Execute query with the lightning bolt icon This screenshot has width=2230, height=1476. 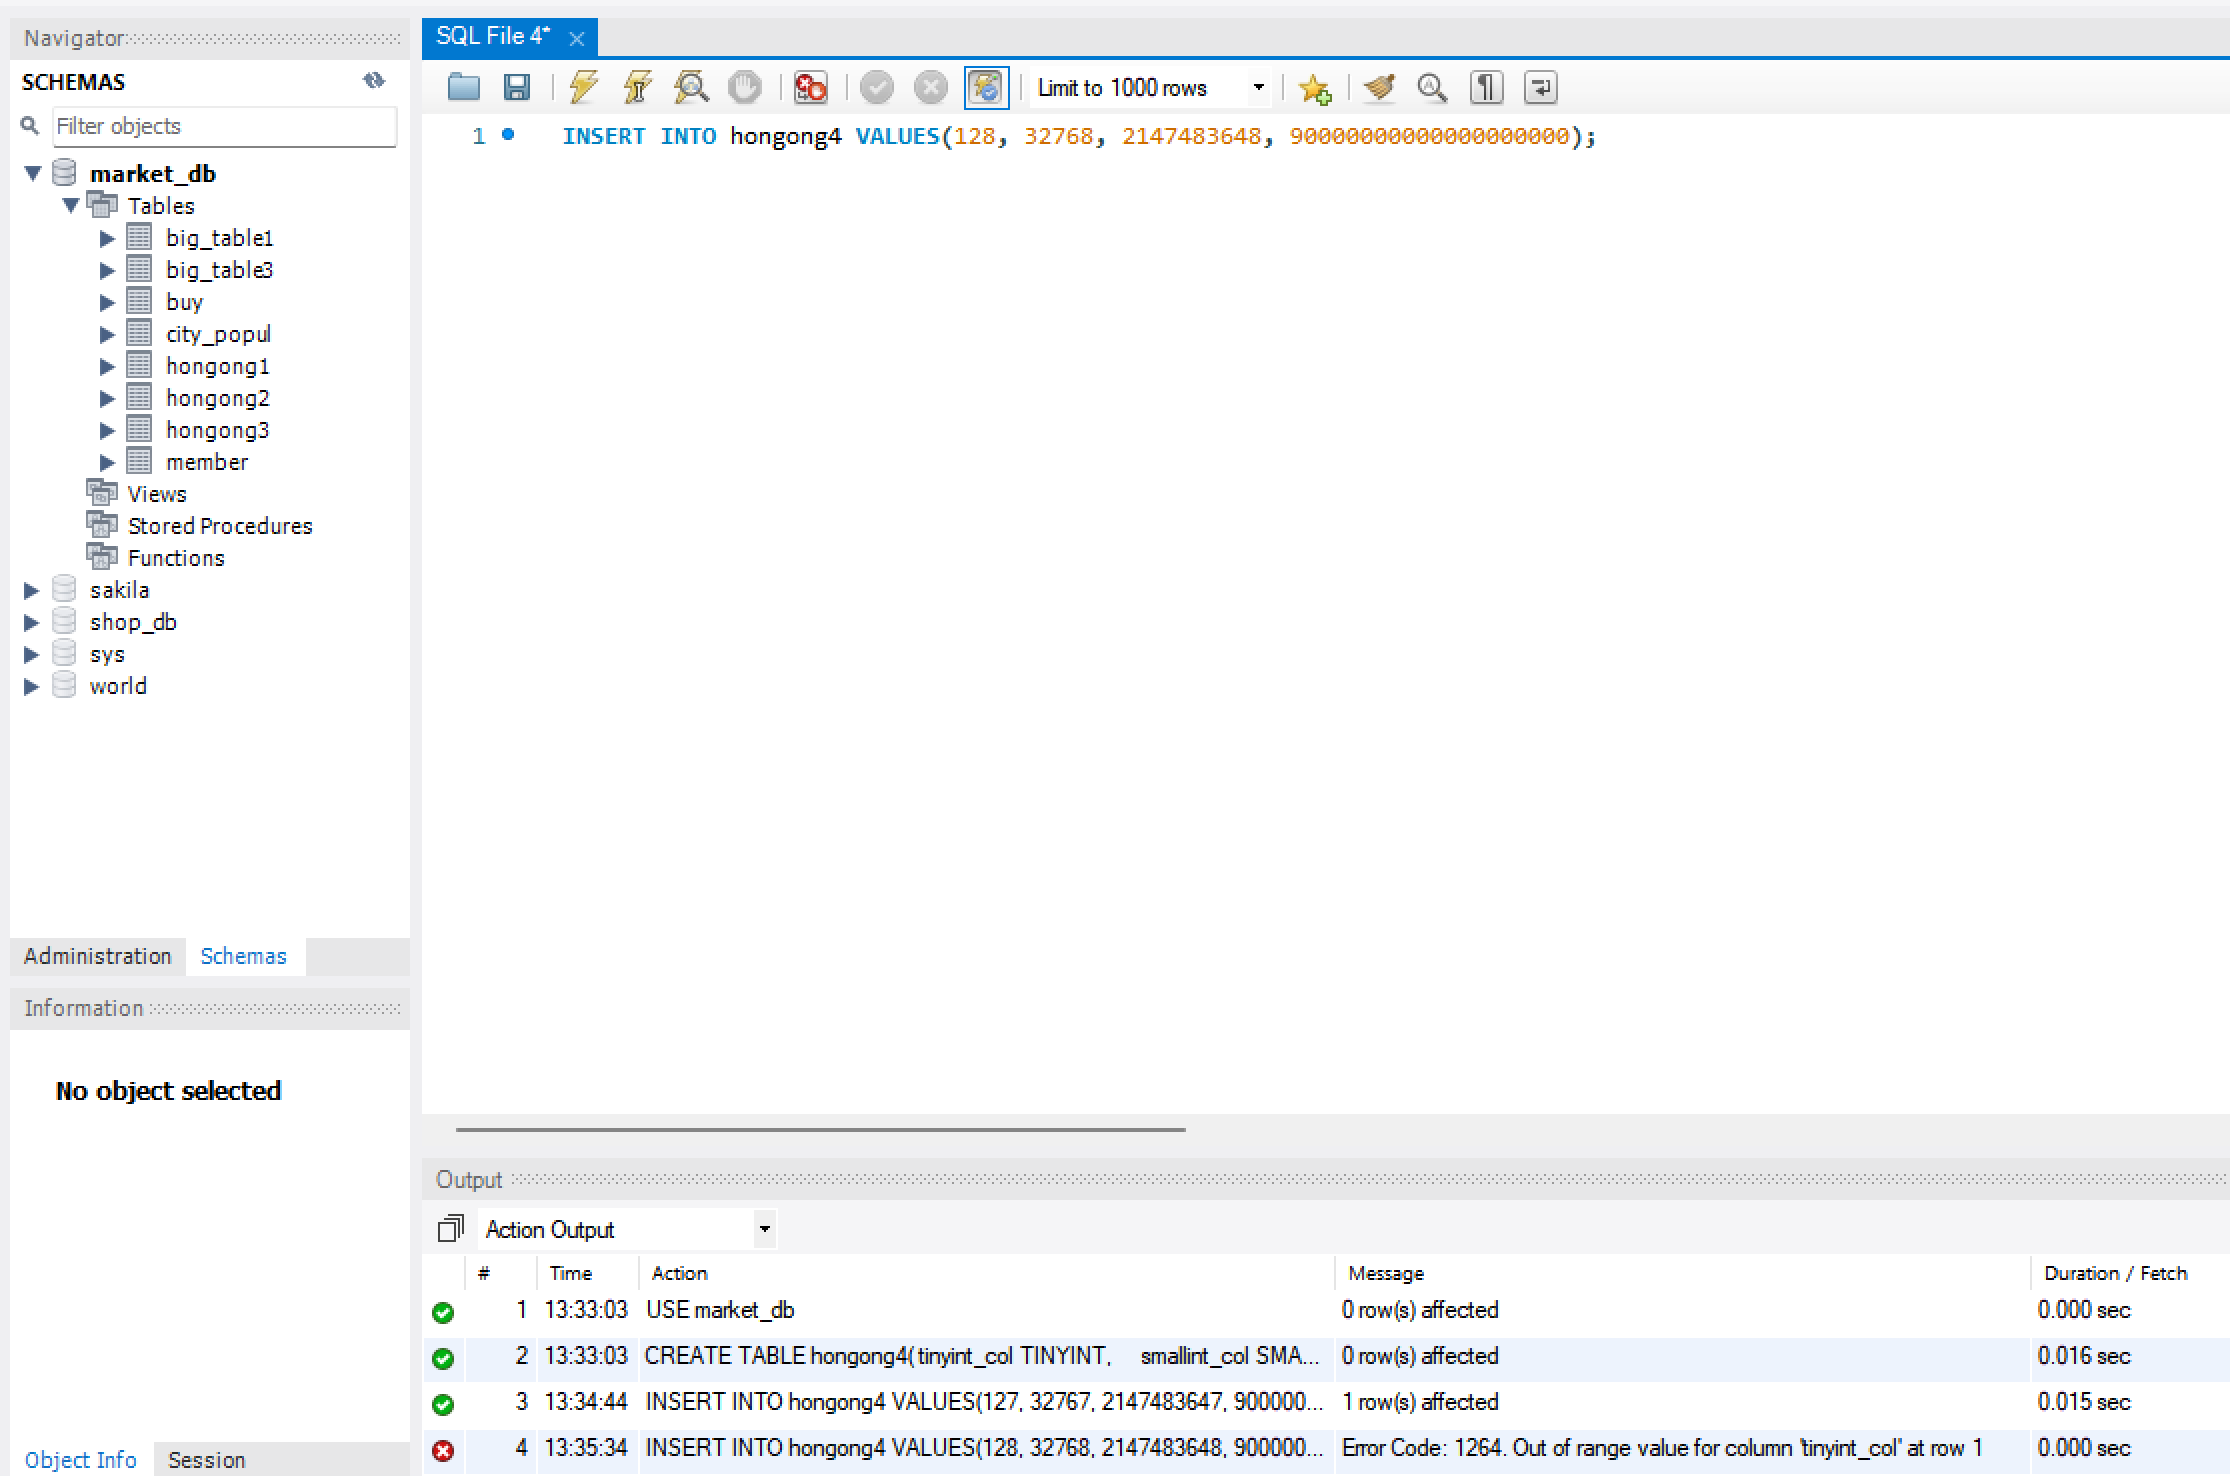click(583, 88)
